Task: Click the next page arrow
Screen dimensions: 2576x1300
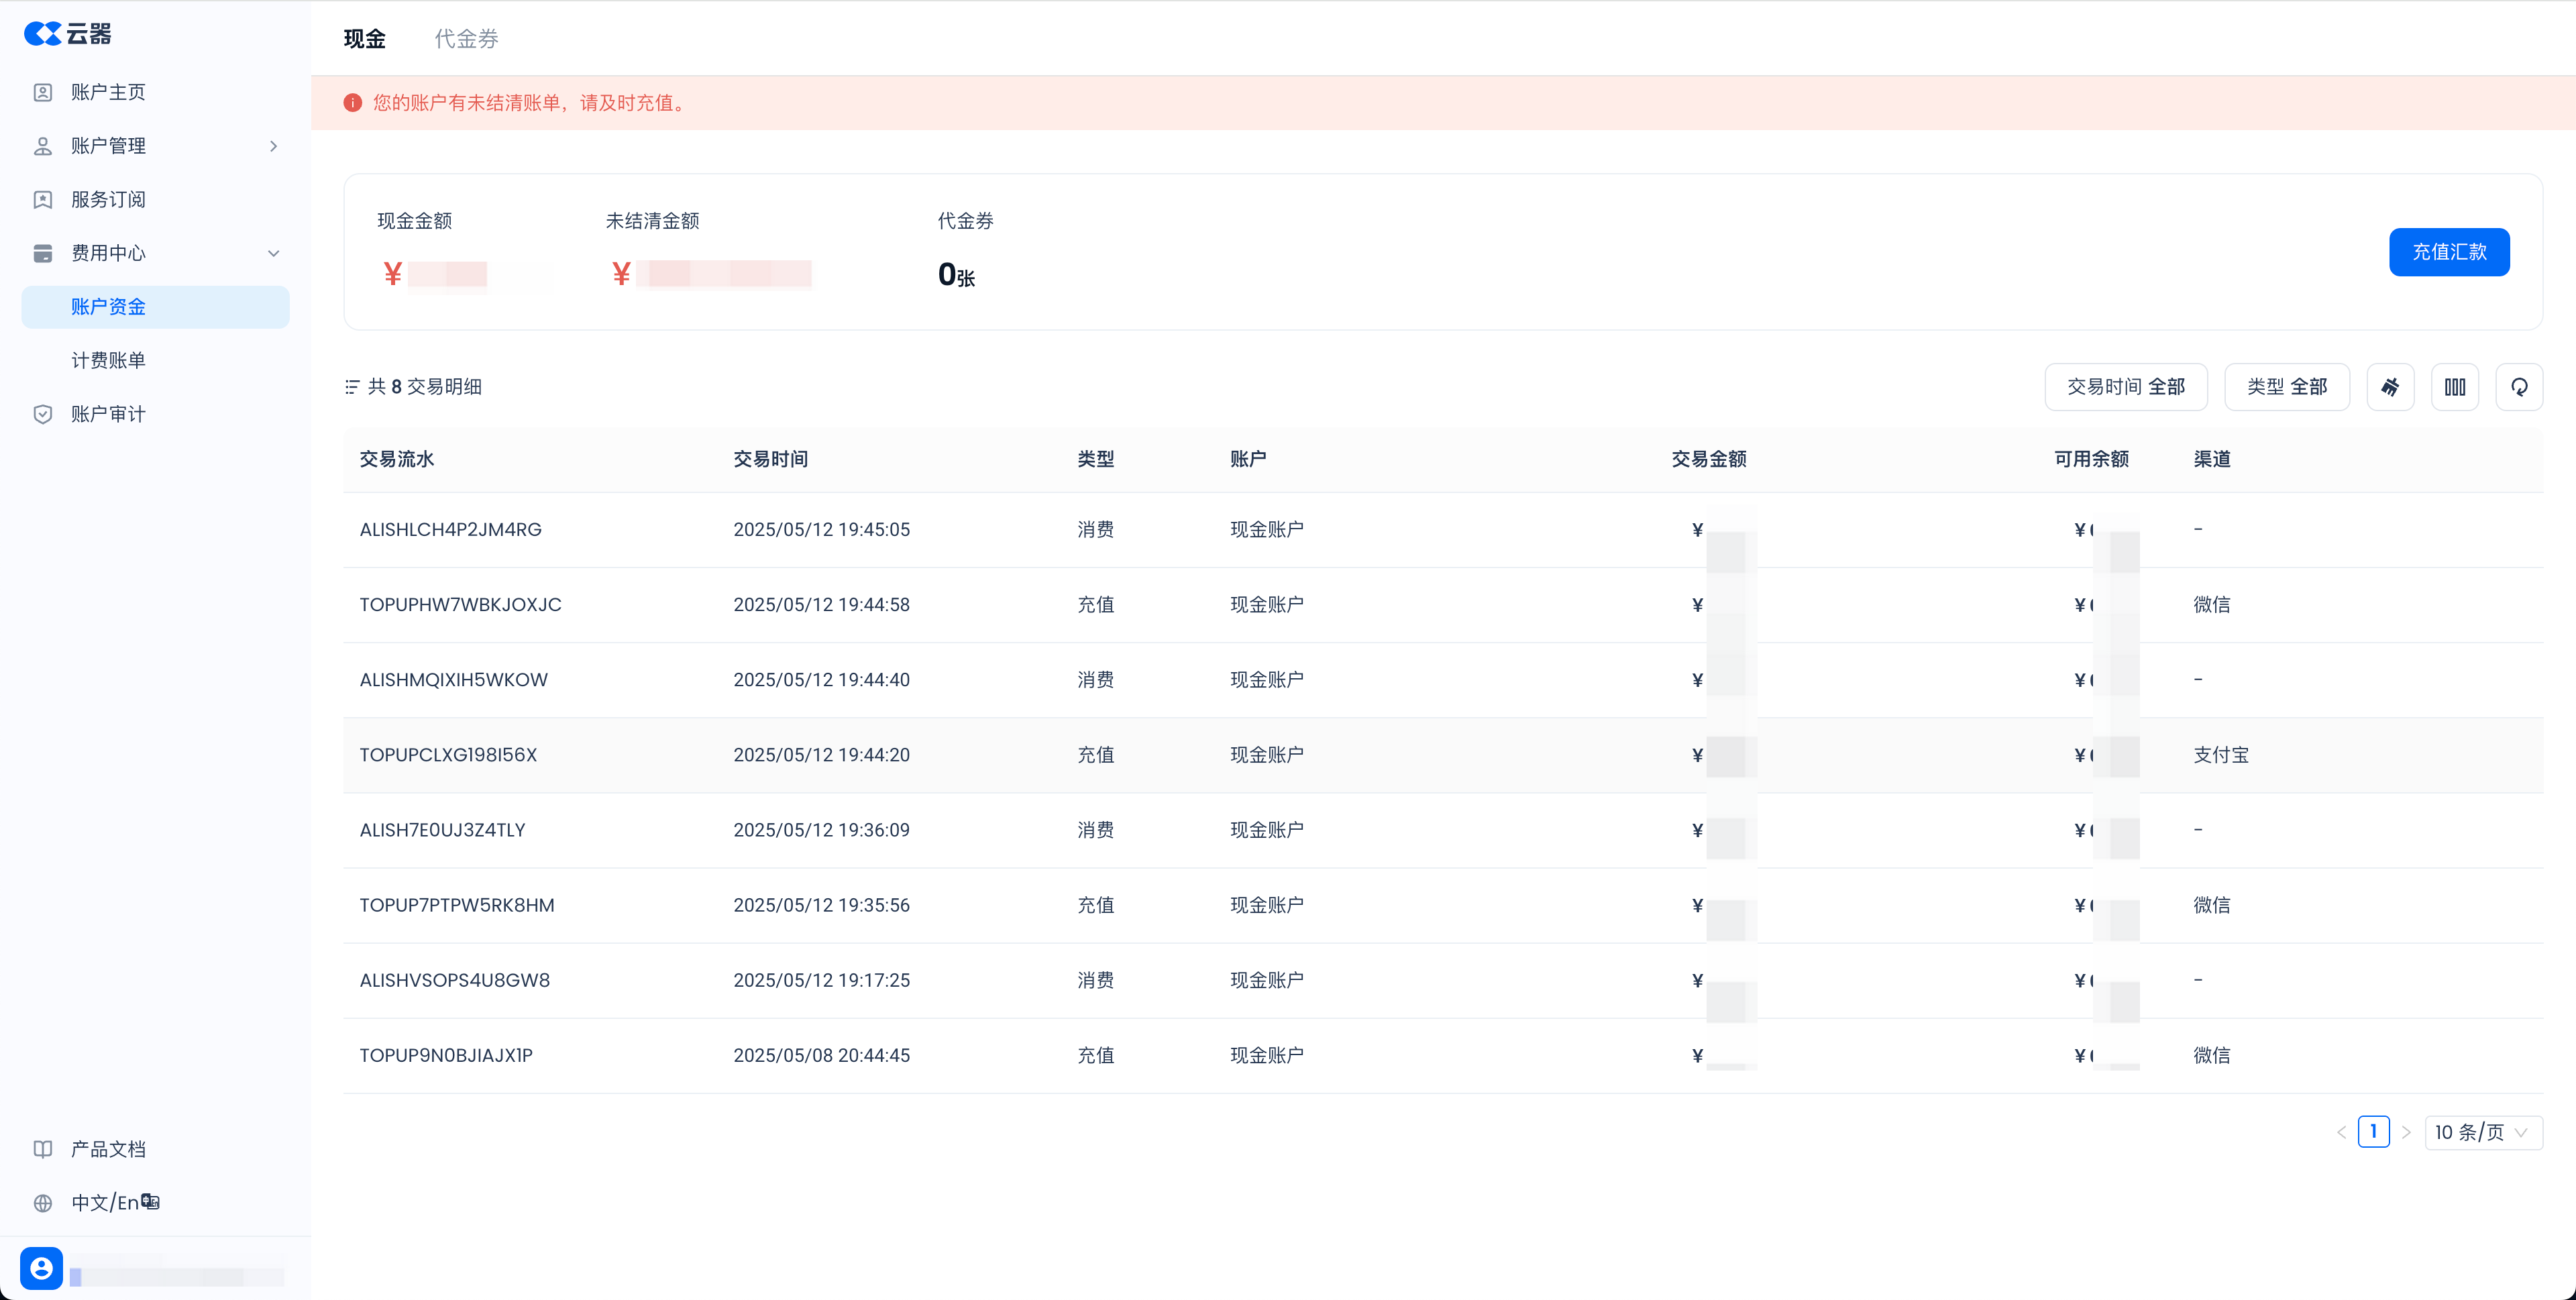Action: (2406, 1132)
